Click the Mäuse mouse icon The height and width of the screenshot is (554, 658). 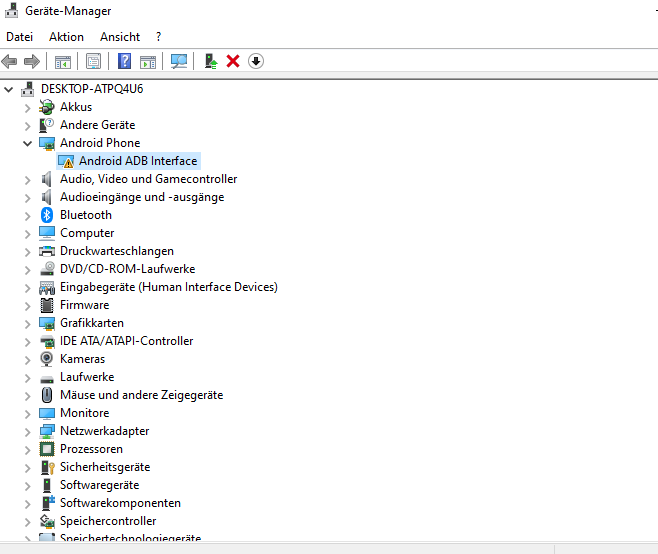47,395
